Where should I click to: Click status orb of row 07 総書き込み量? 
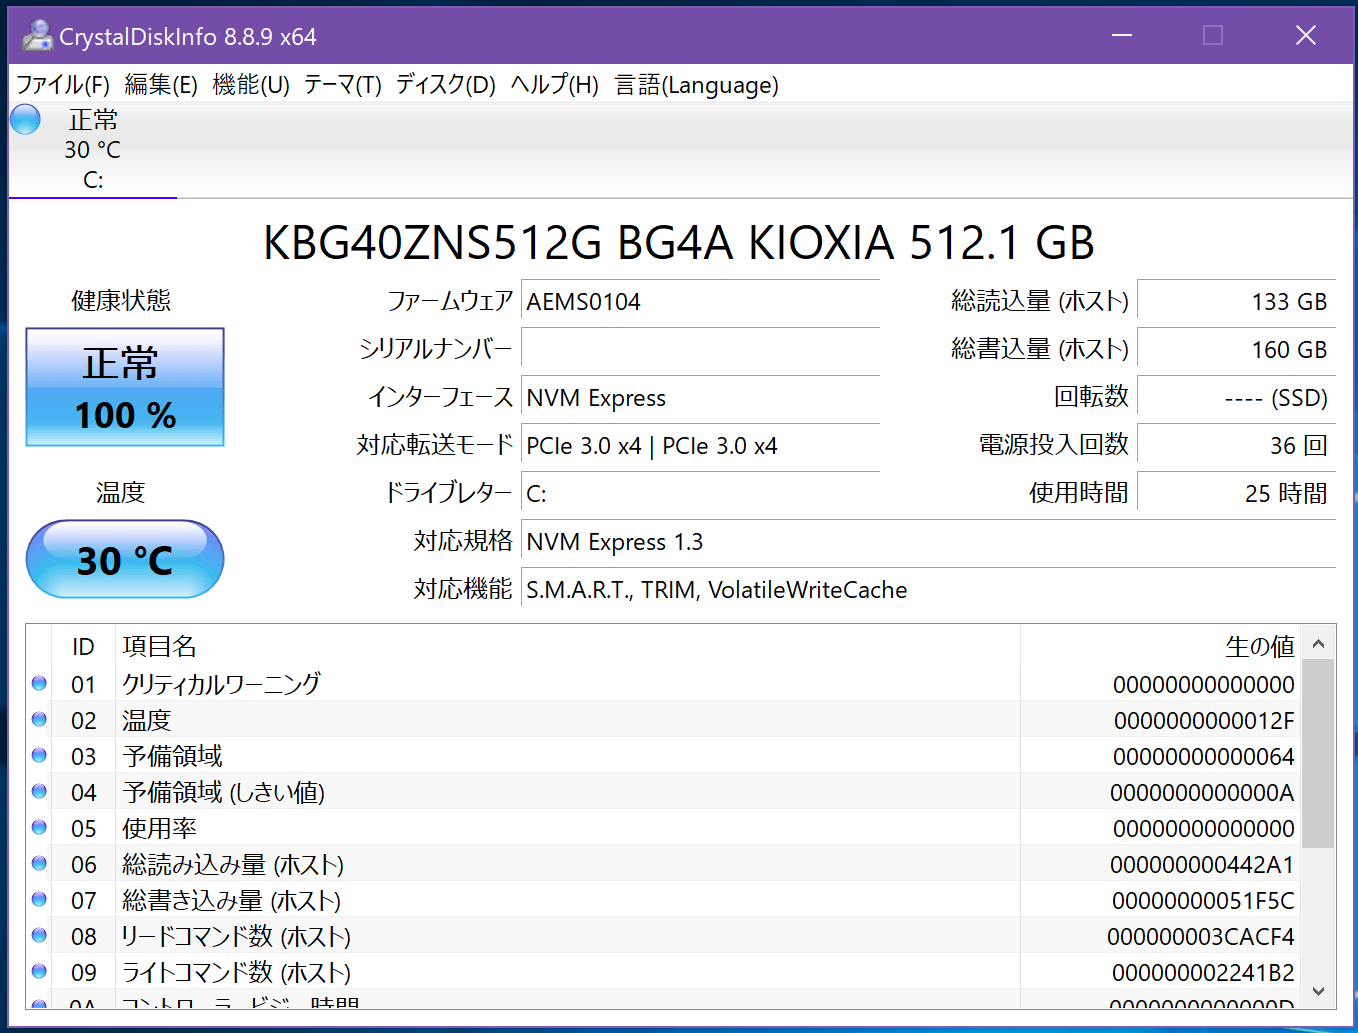(39, 899)
